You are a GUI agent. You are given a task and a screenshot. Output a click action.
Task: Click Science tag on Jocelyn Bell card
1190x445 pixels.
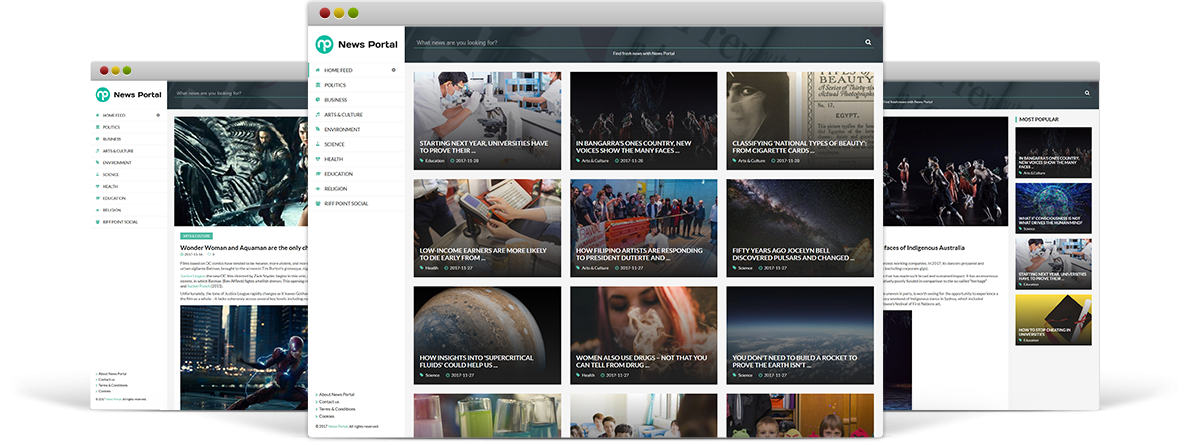point(742,268)
